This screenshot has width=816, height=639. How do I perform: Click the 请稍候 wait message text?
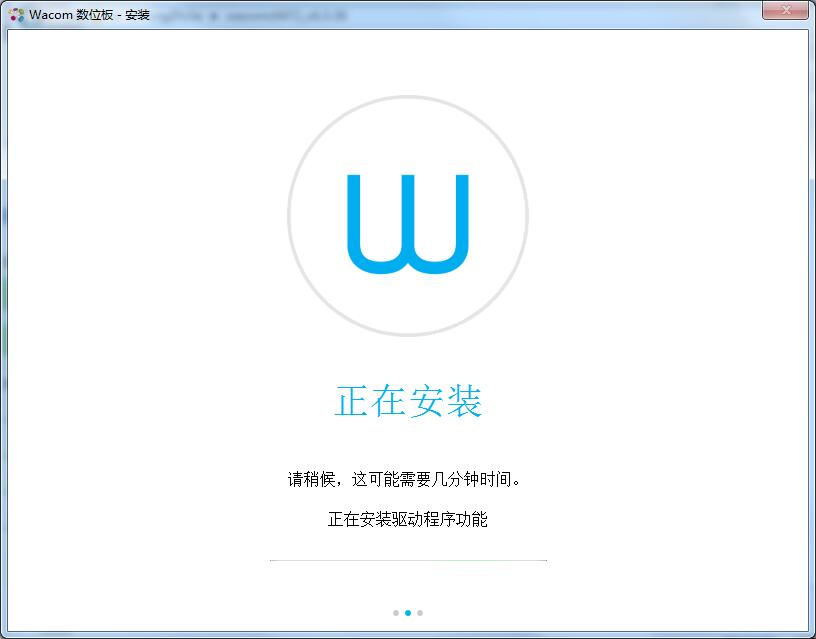408,476
